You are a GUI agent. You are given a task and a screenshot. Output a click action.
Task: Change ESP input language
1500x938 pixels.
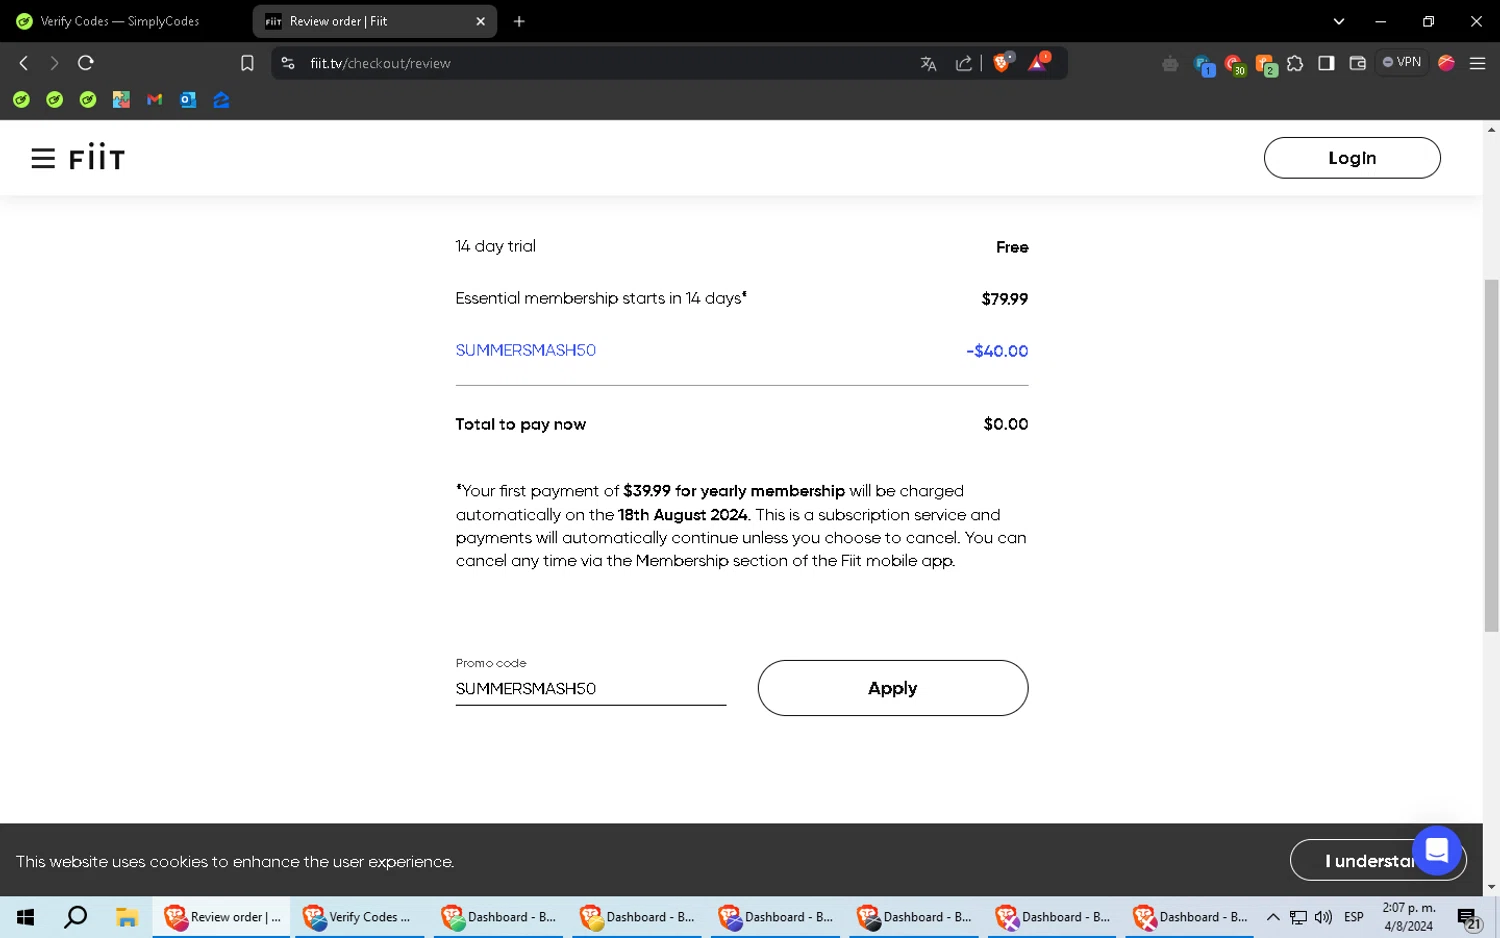1354,917
